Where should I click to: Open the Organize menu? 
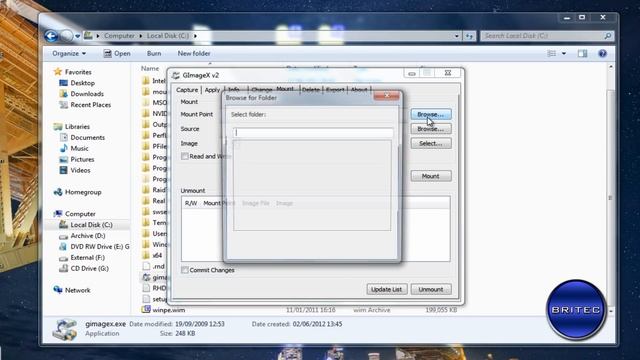pos(69,53)
